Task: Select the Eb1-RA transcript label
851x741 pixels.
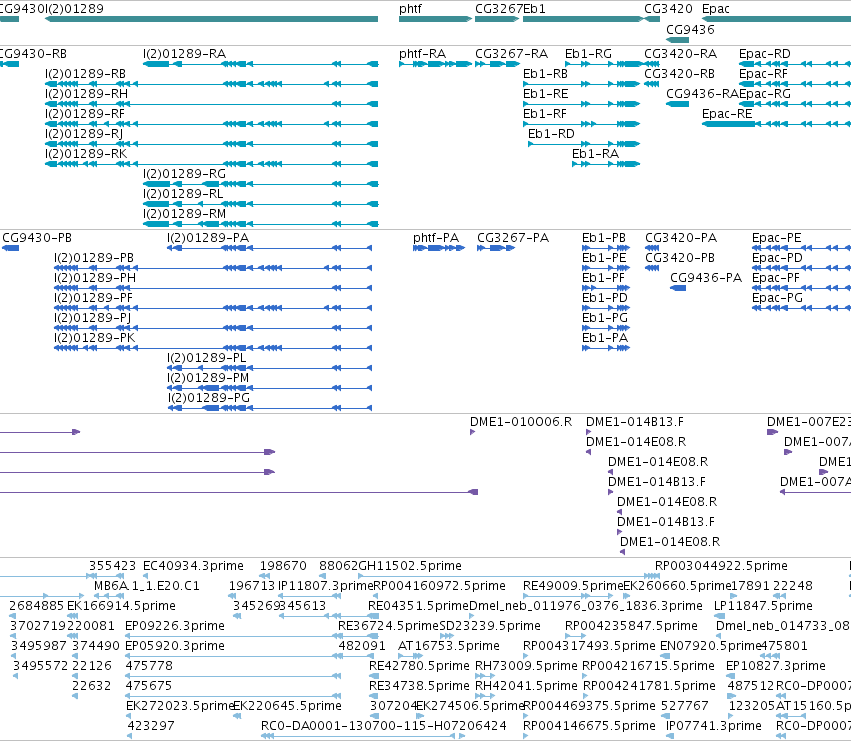Action: tap(595, 154)
